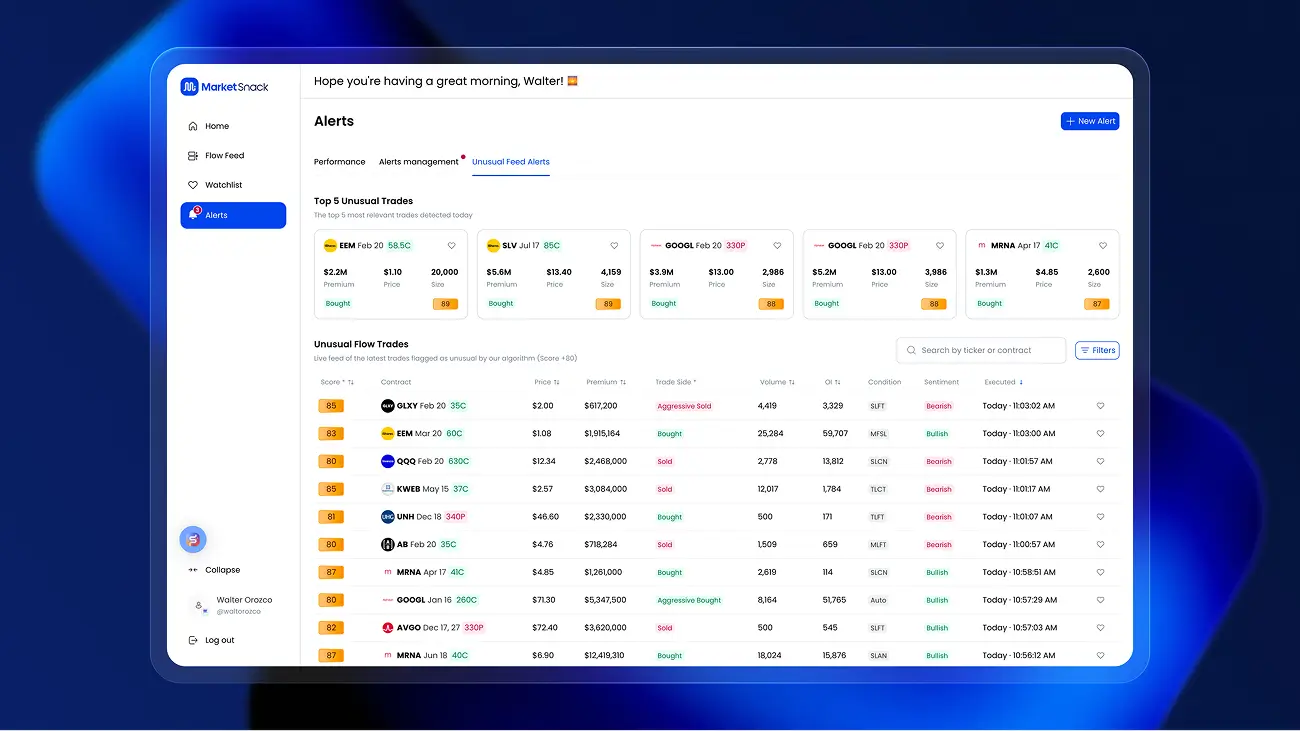Favorite the EEM Mar 20 row

click(1100, 434)
